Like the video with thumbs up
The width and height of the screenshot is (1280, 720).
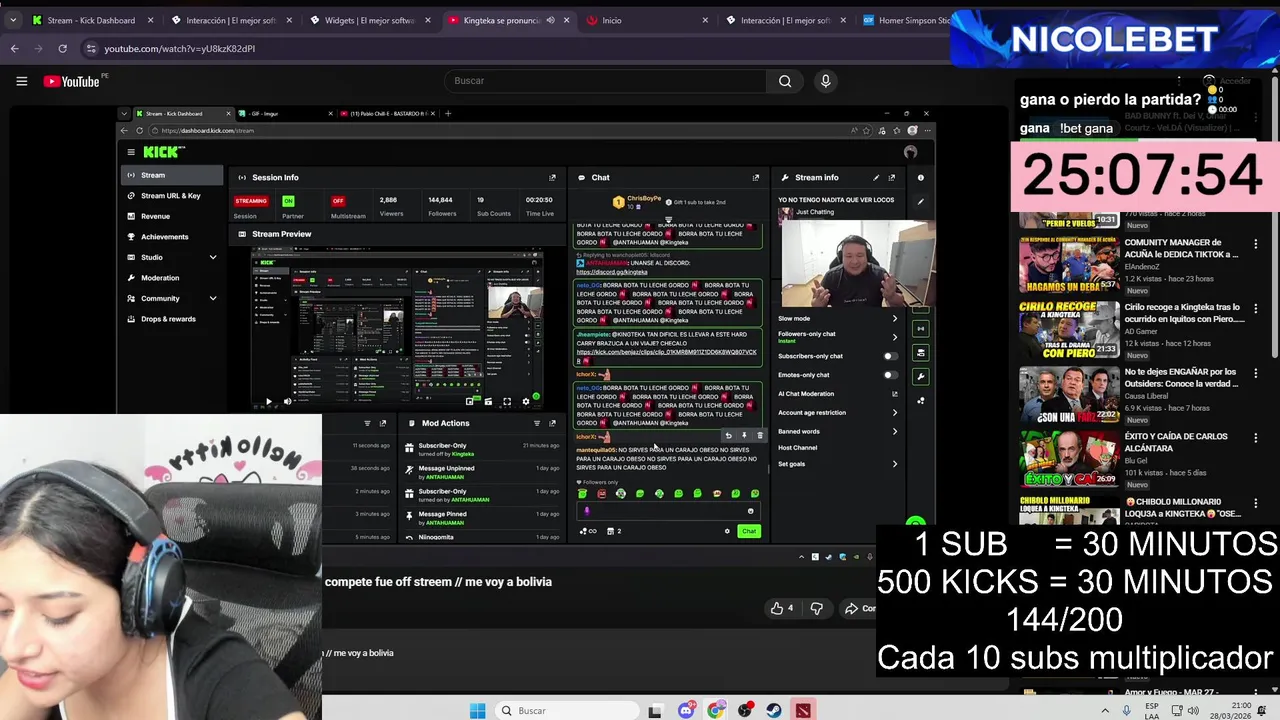click(782, 608)
